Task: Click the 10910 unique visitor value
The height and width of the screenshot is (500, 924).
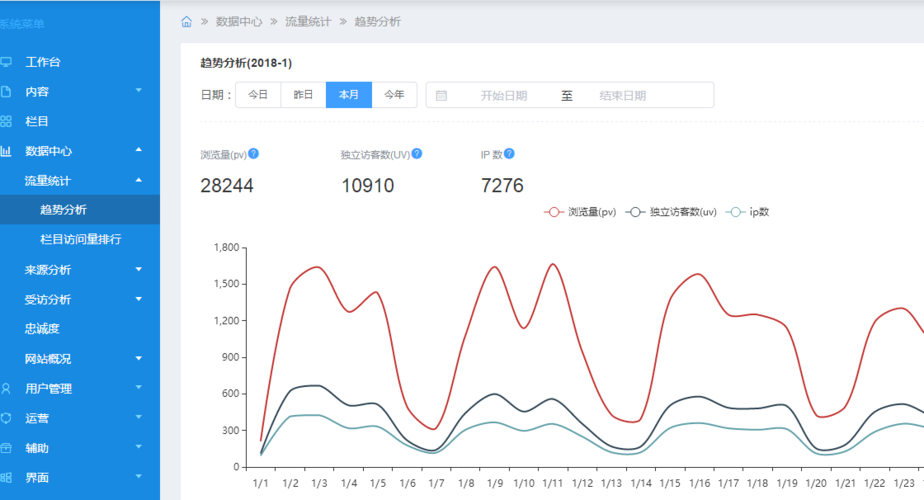Action: pos(368,186)
